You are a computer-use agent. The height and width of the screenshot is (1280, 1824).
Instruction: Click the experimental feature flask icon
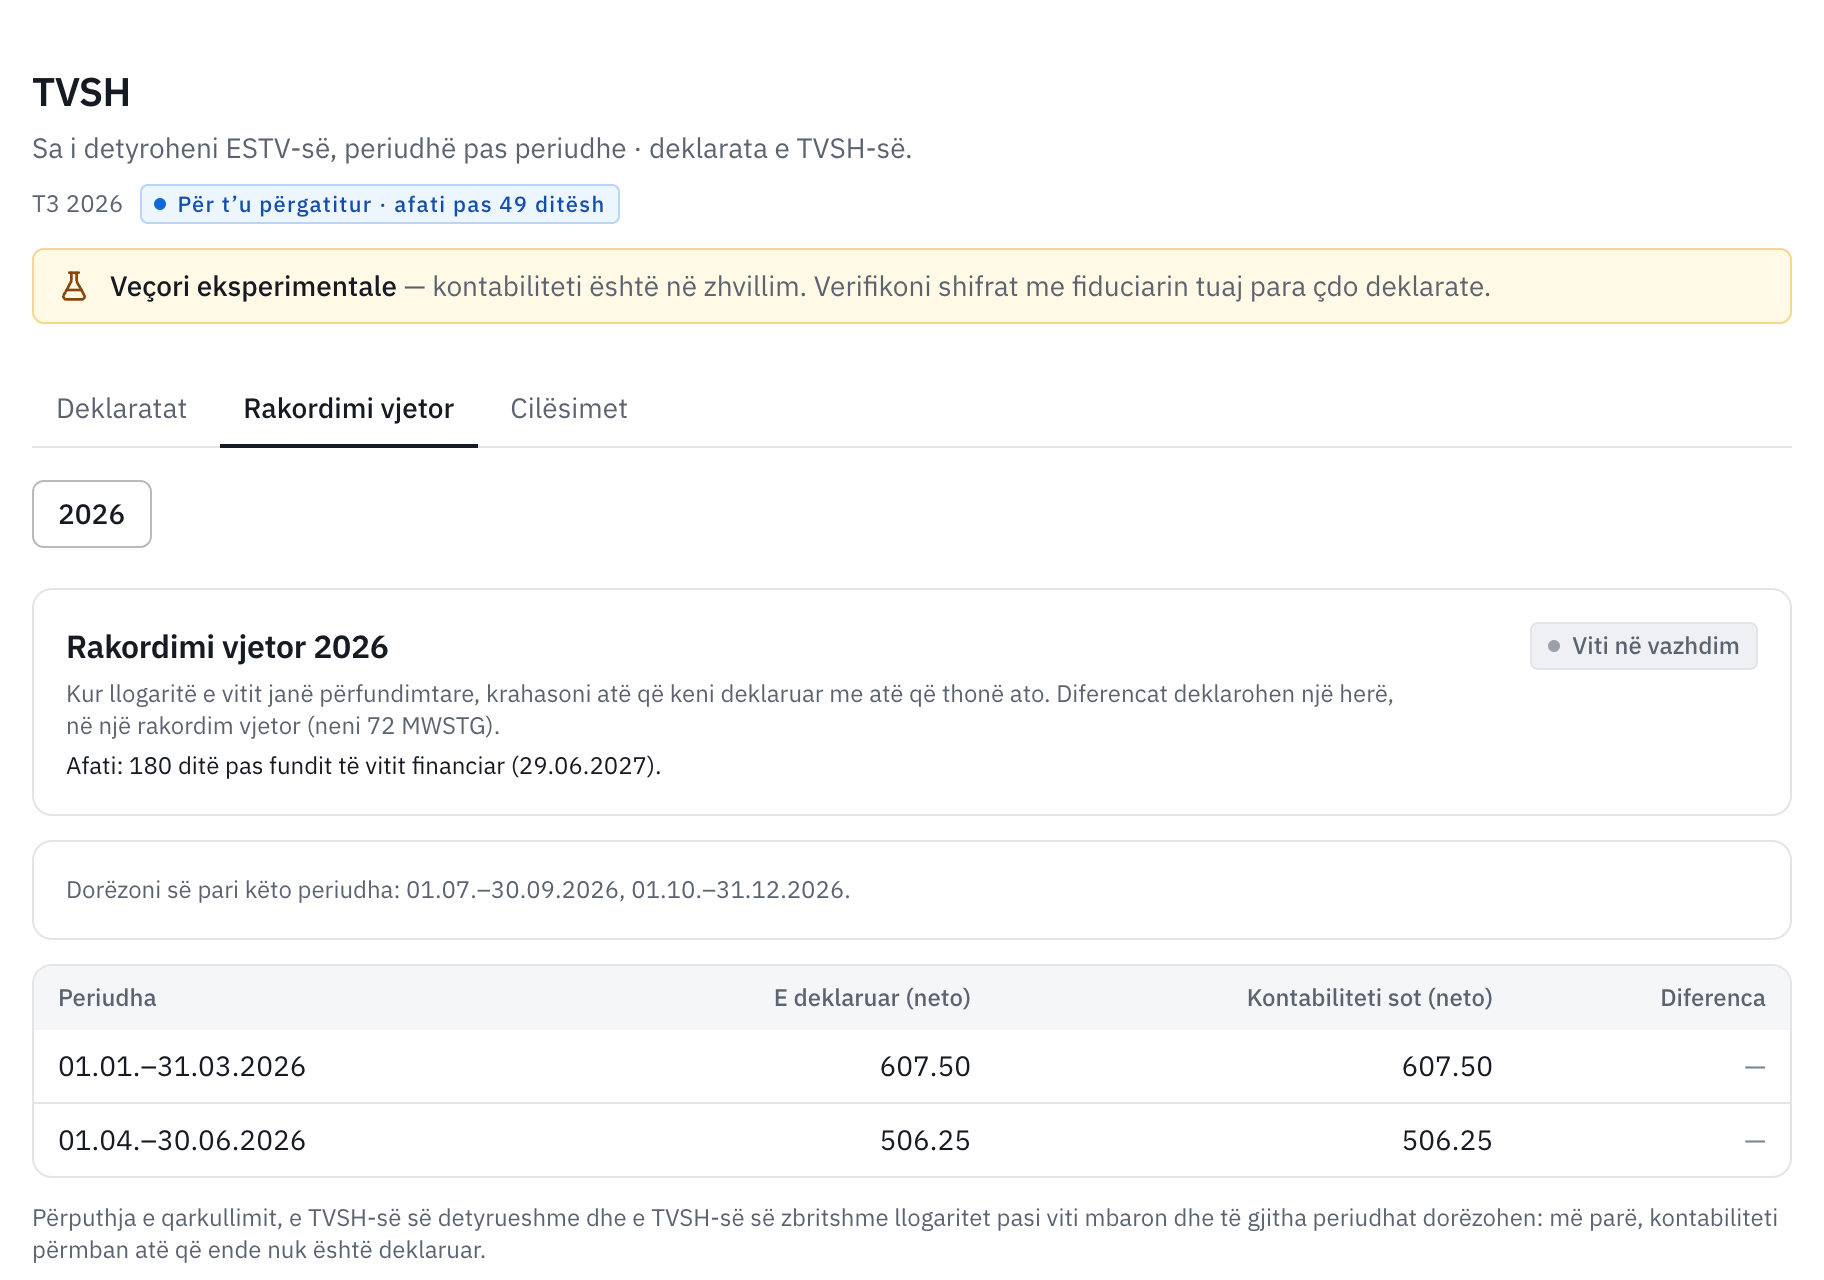coord(74,286)
